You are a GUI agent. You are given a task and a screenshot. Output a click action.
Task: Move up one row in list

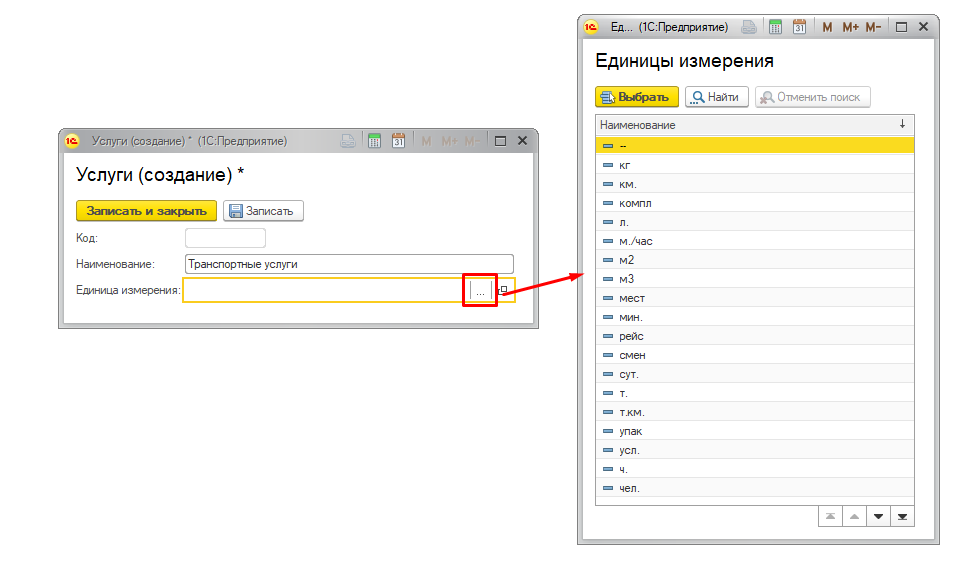click(x=854, y=516)
